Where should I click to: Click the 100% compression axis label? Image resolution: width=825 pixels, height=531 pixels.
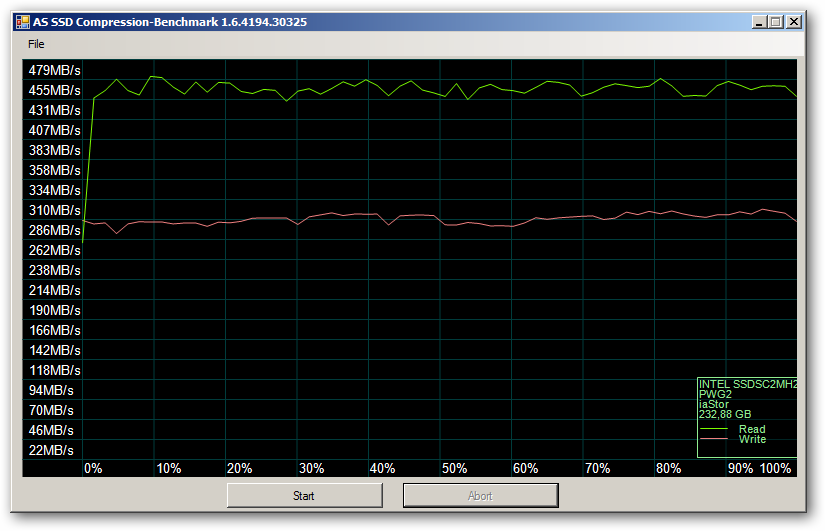click(776, 468)
